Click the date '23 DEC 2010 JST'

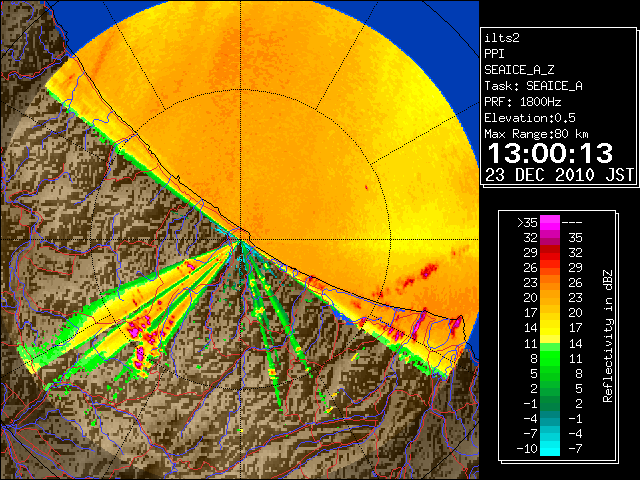[x=559, y=175]
